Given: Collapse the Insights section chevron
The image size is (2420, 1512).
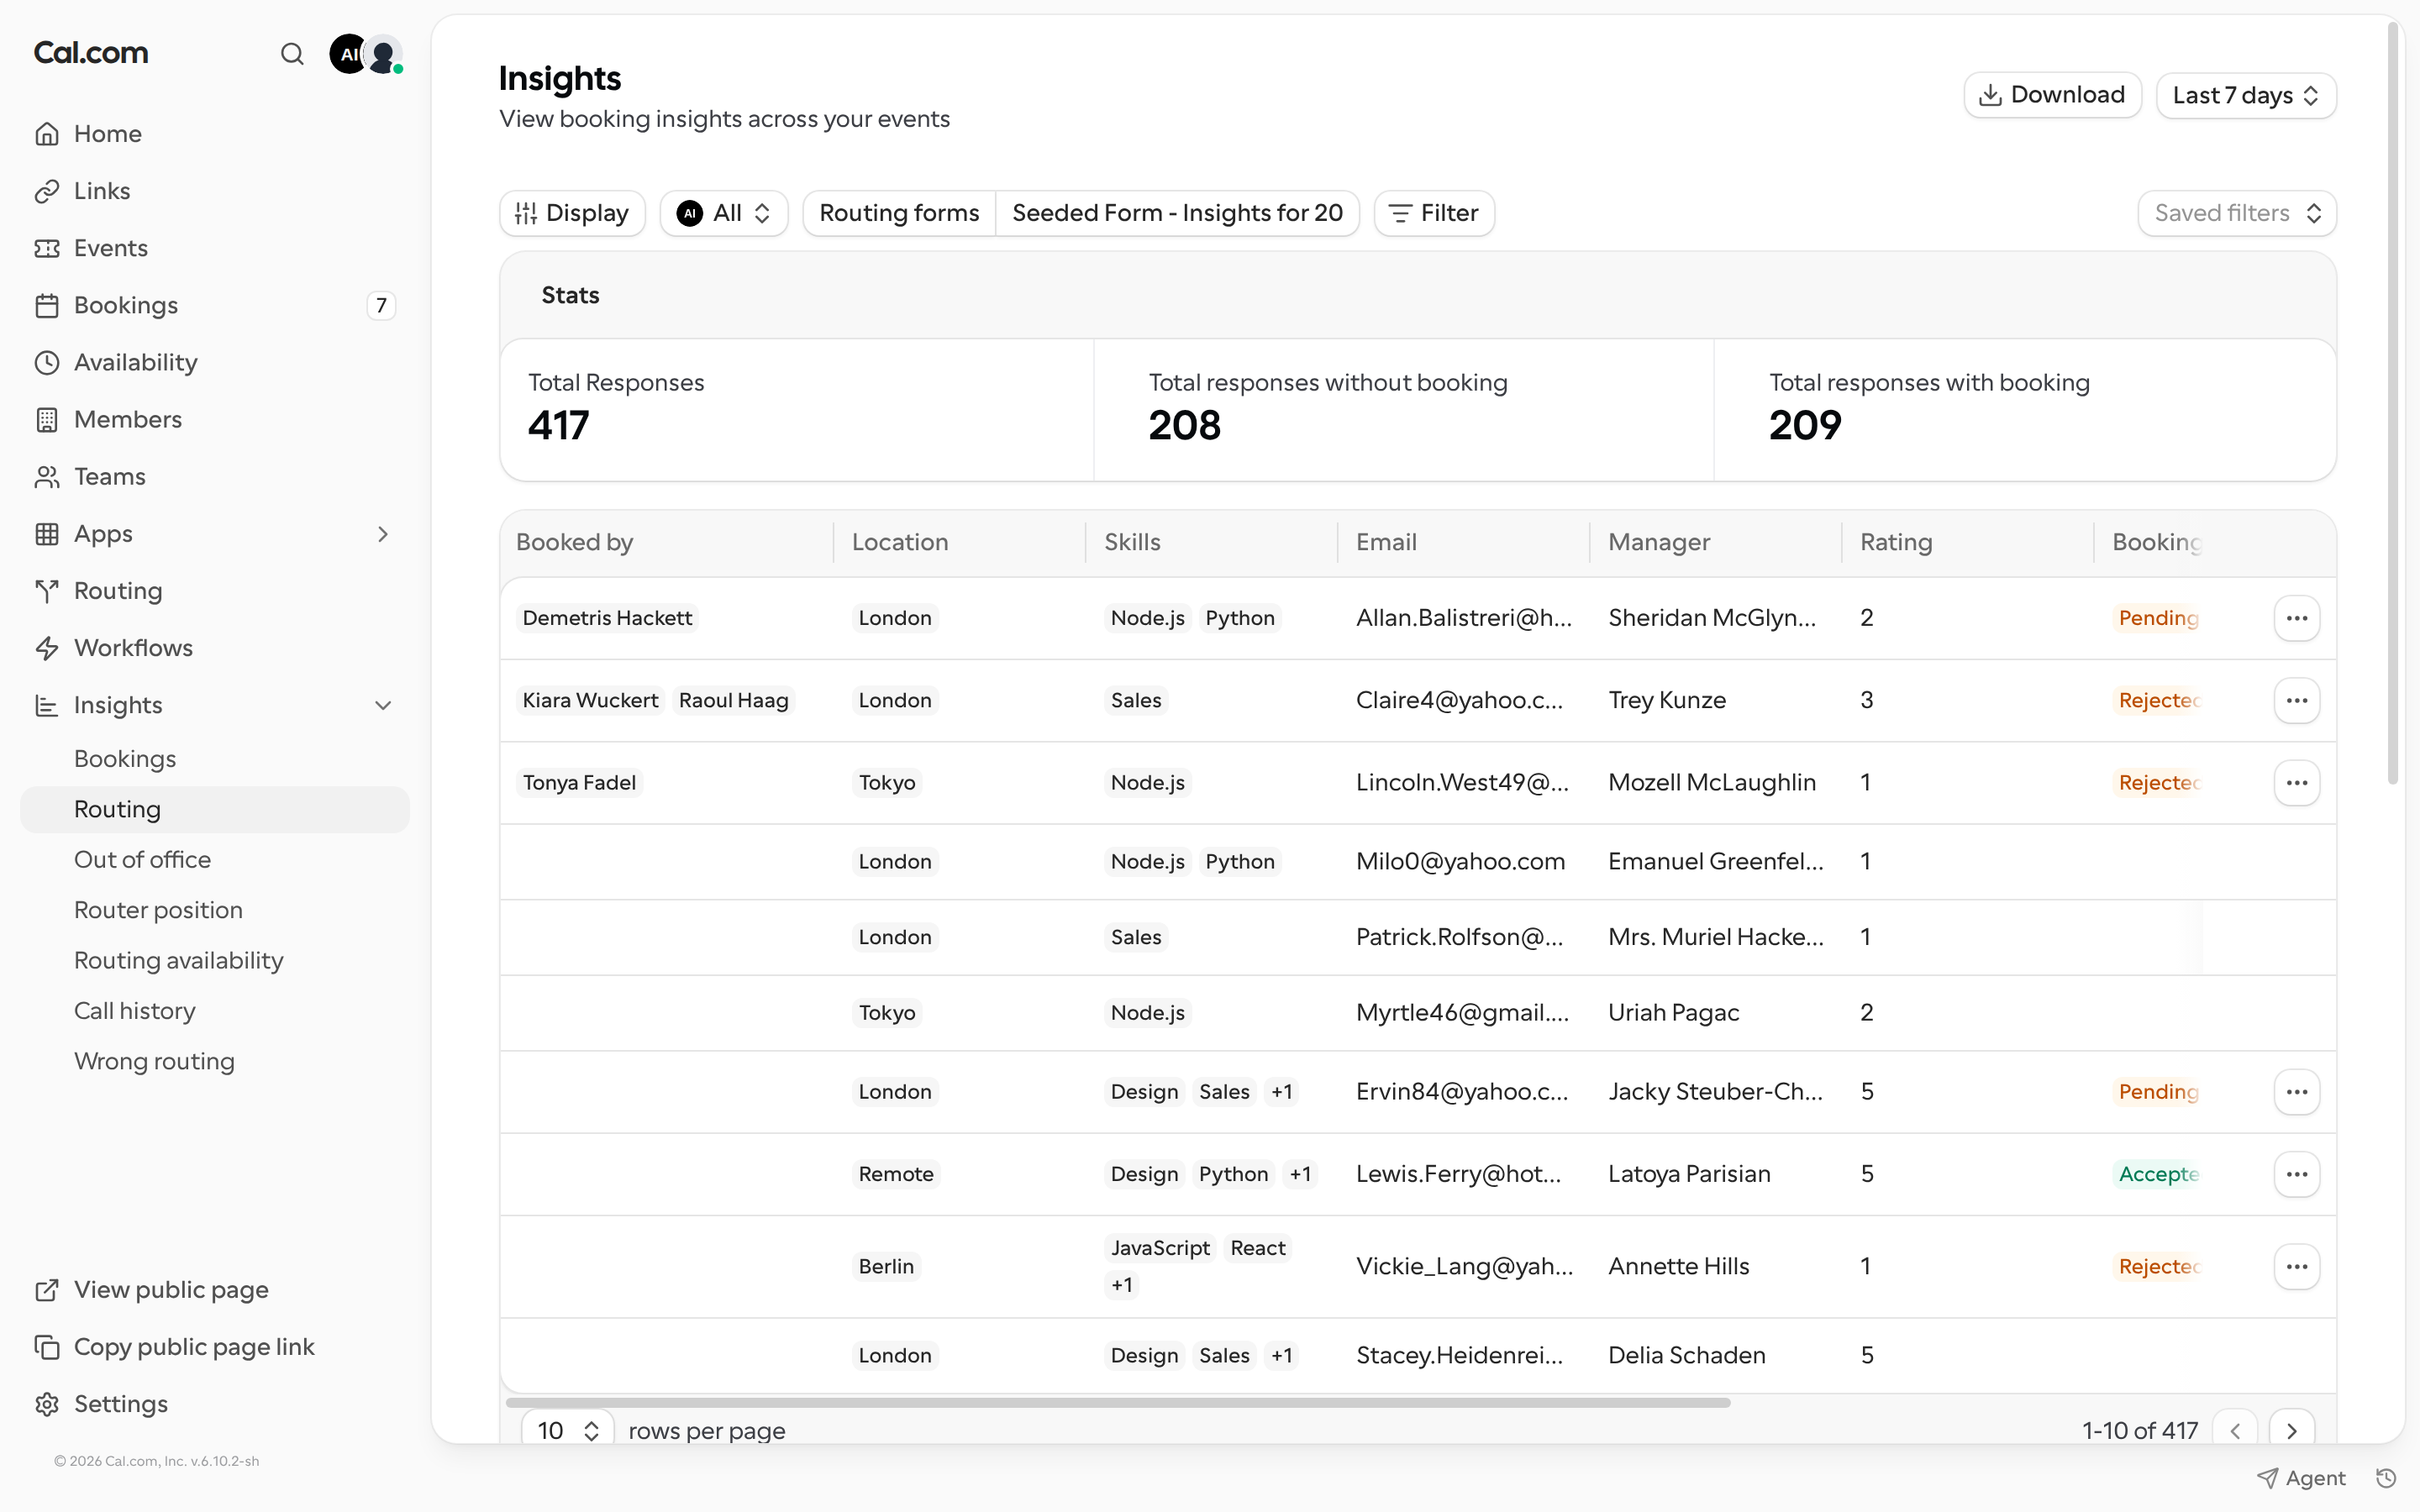Looking at the screenshot, I should 383,705.
